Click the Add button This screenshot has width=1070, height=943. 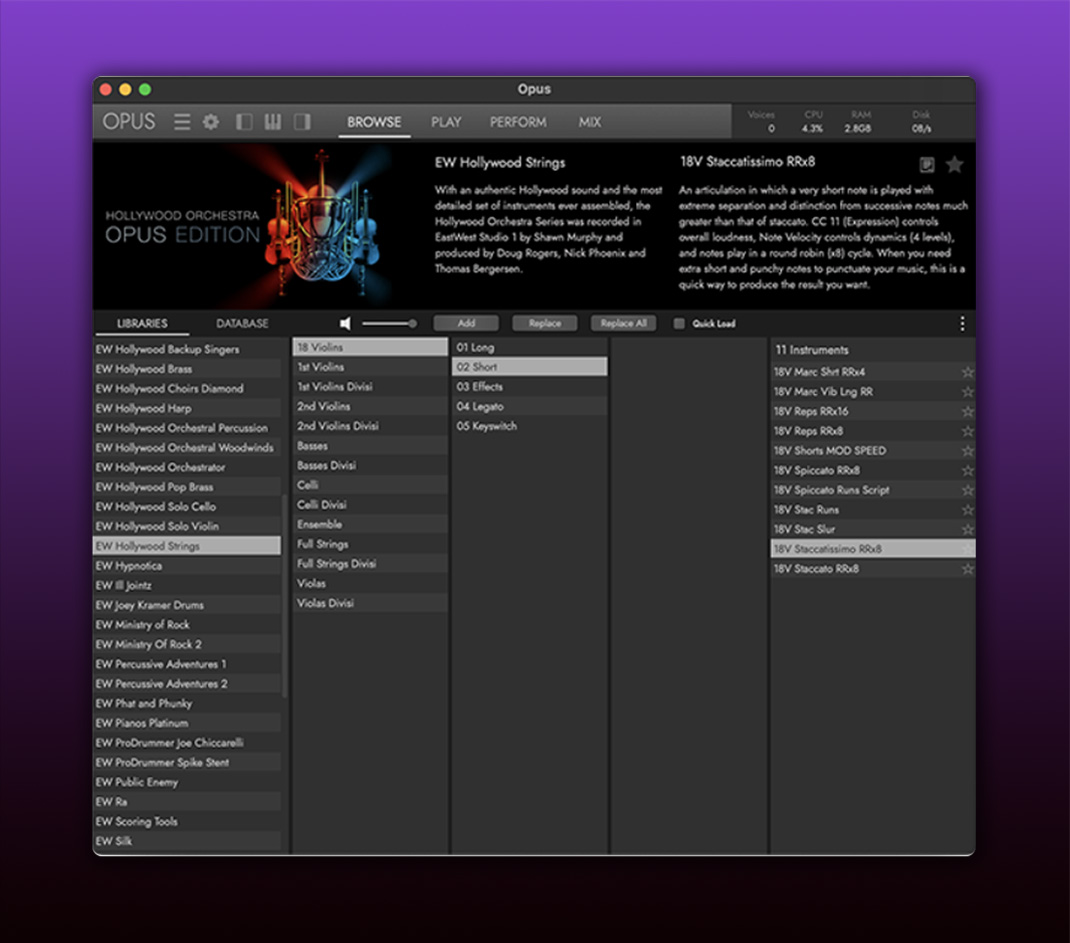pyautogui.click(x=466, y=323)
